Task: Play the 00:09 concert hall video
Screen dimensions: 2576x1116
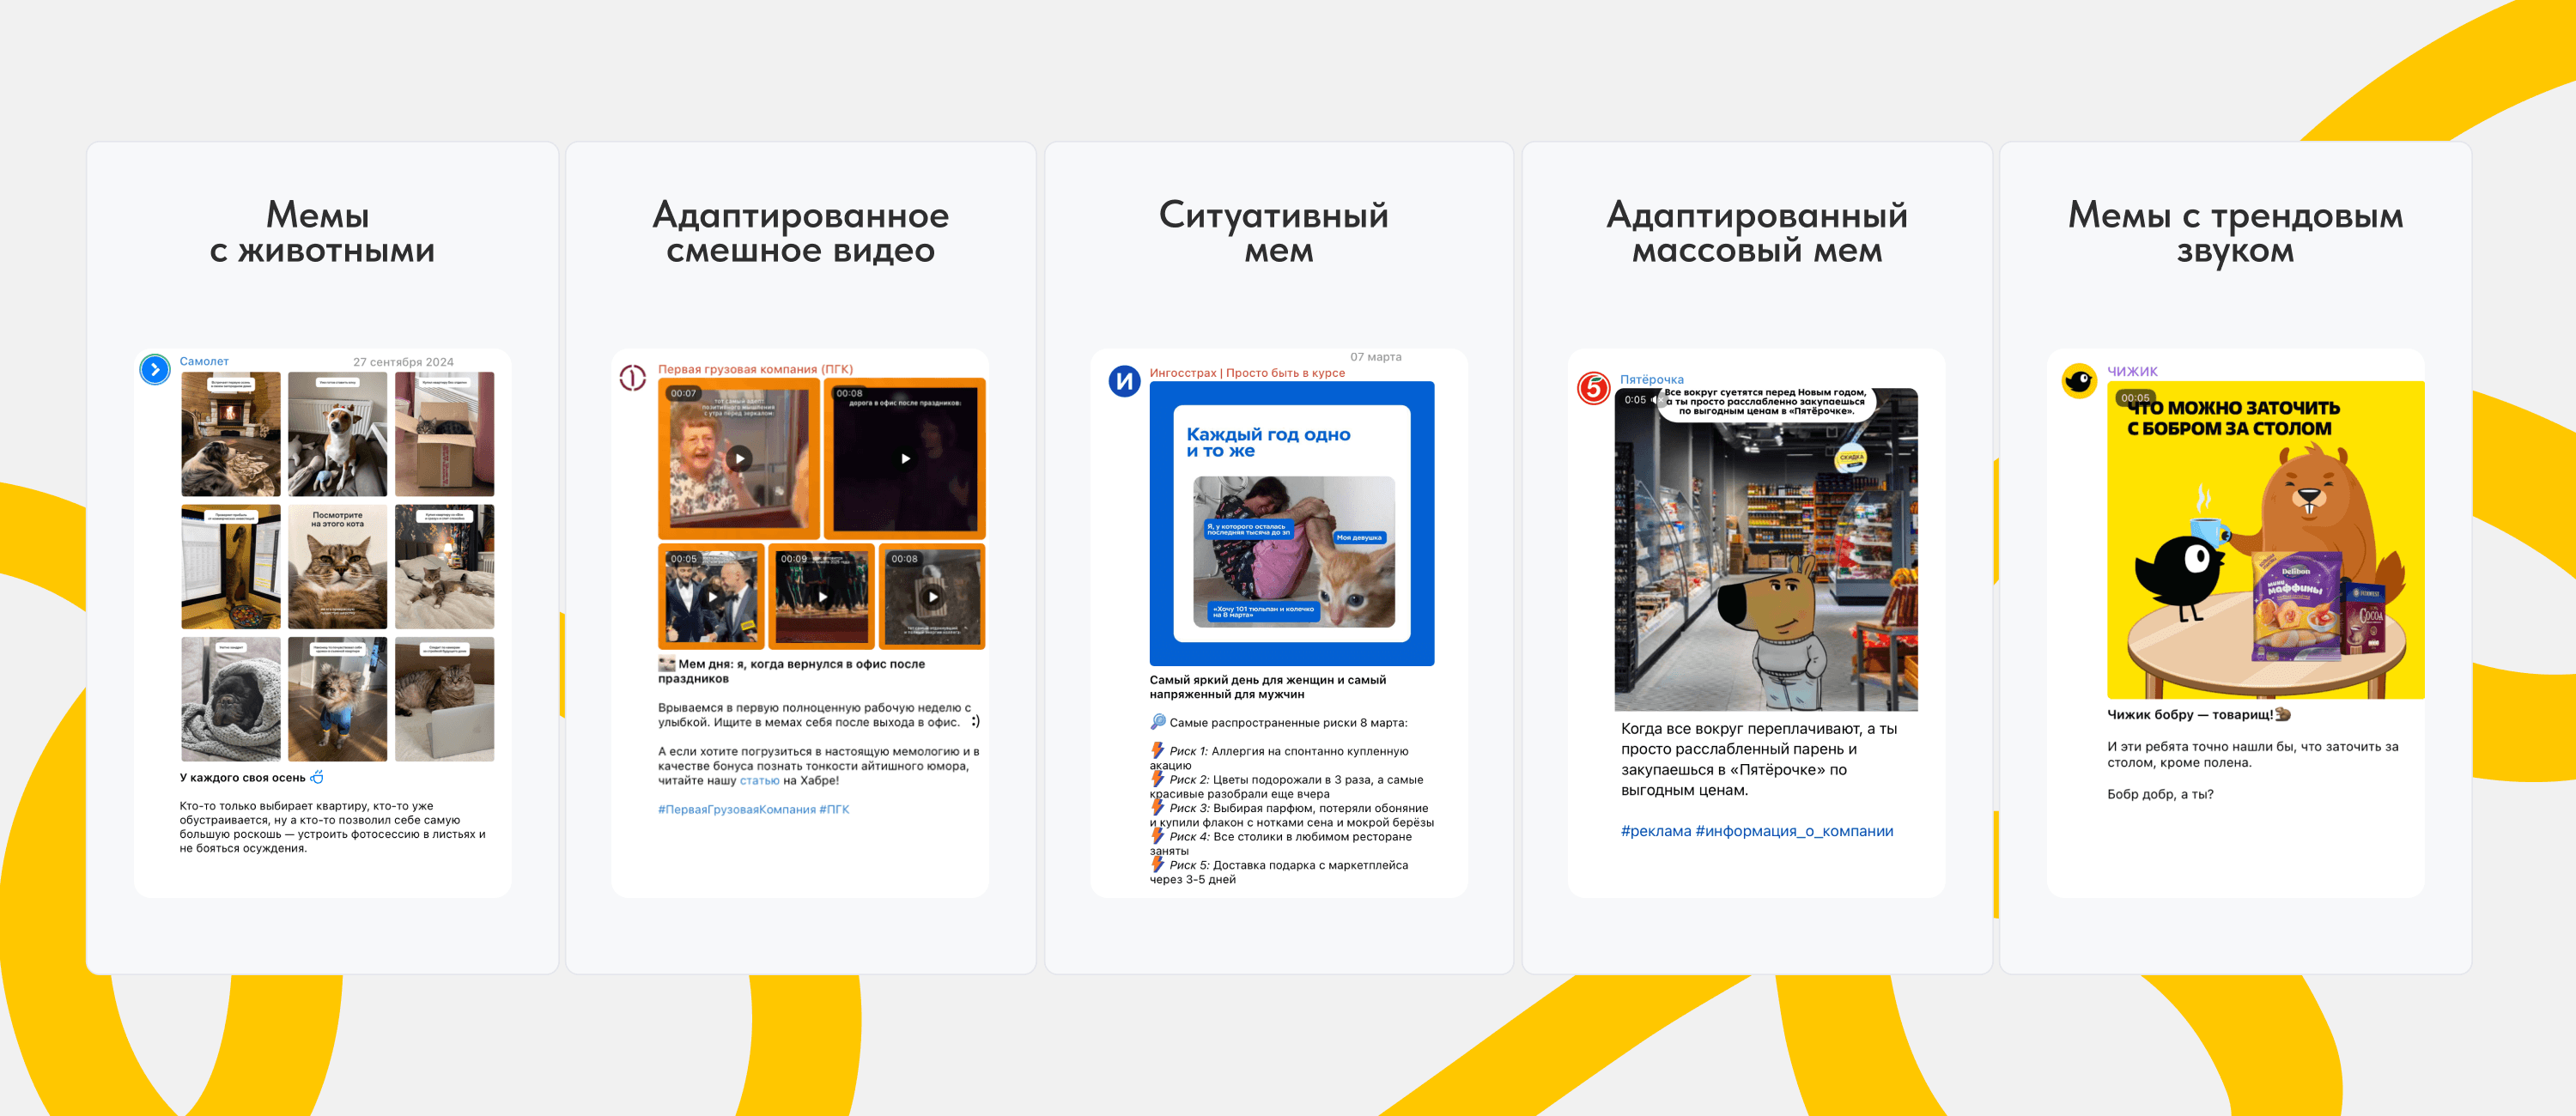Action: pos(822,597)
